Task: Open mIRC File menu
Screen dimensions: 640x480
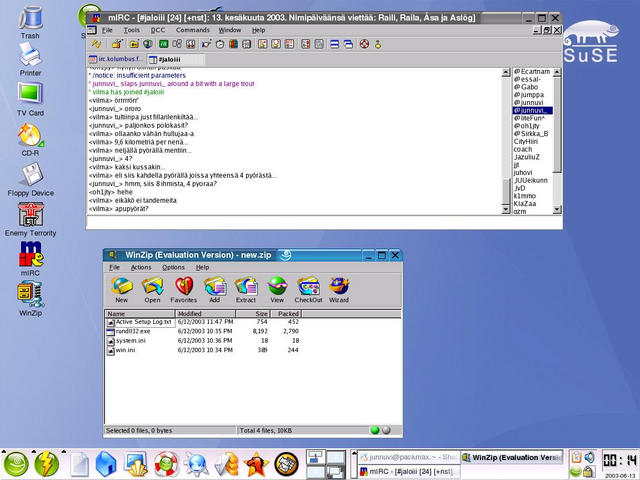Action: coord(107,30)
